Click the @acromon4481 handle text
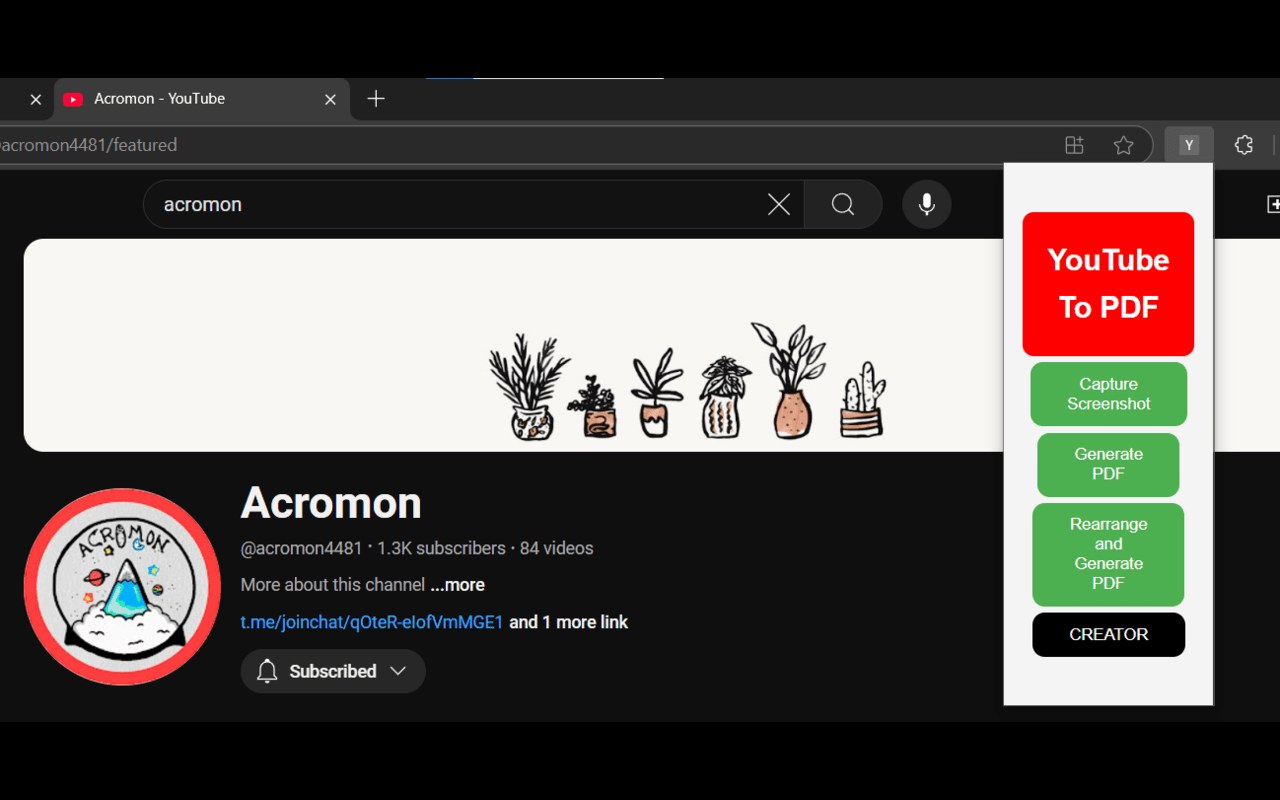Viewport: 1280px width, 800px height. pos(301,548)
